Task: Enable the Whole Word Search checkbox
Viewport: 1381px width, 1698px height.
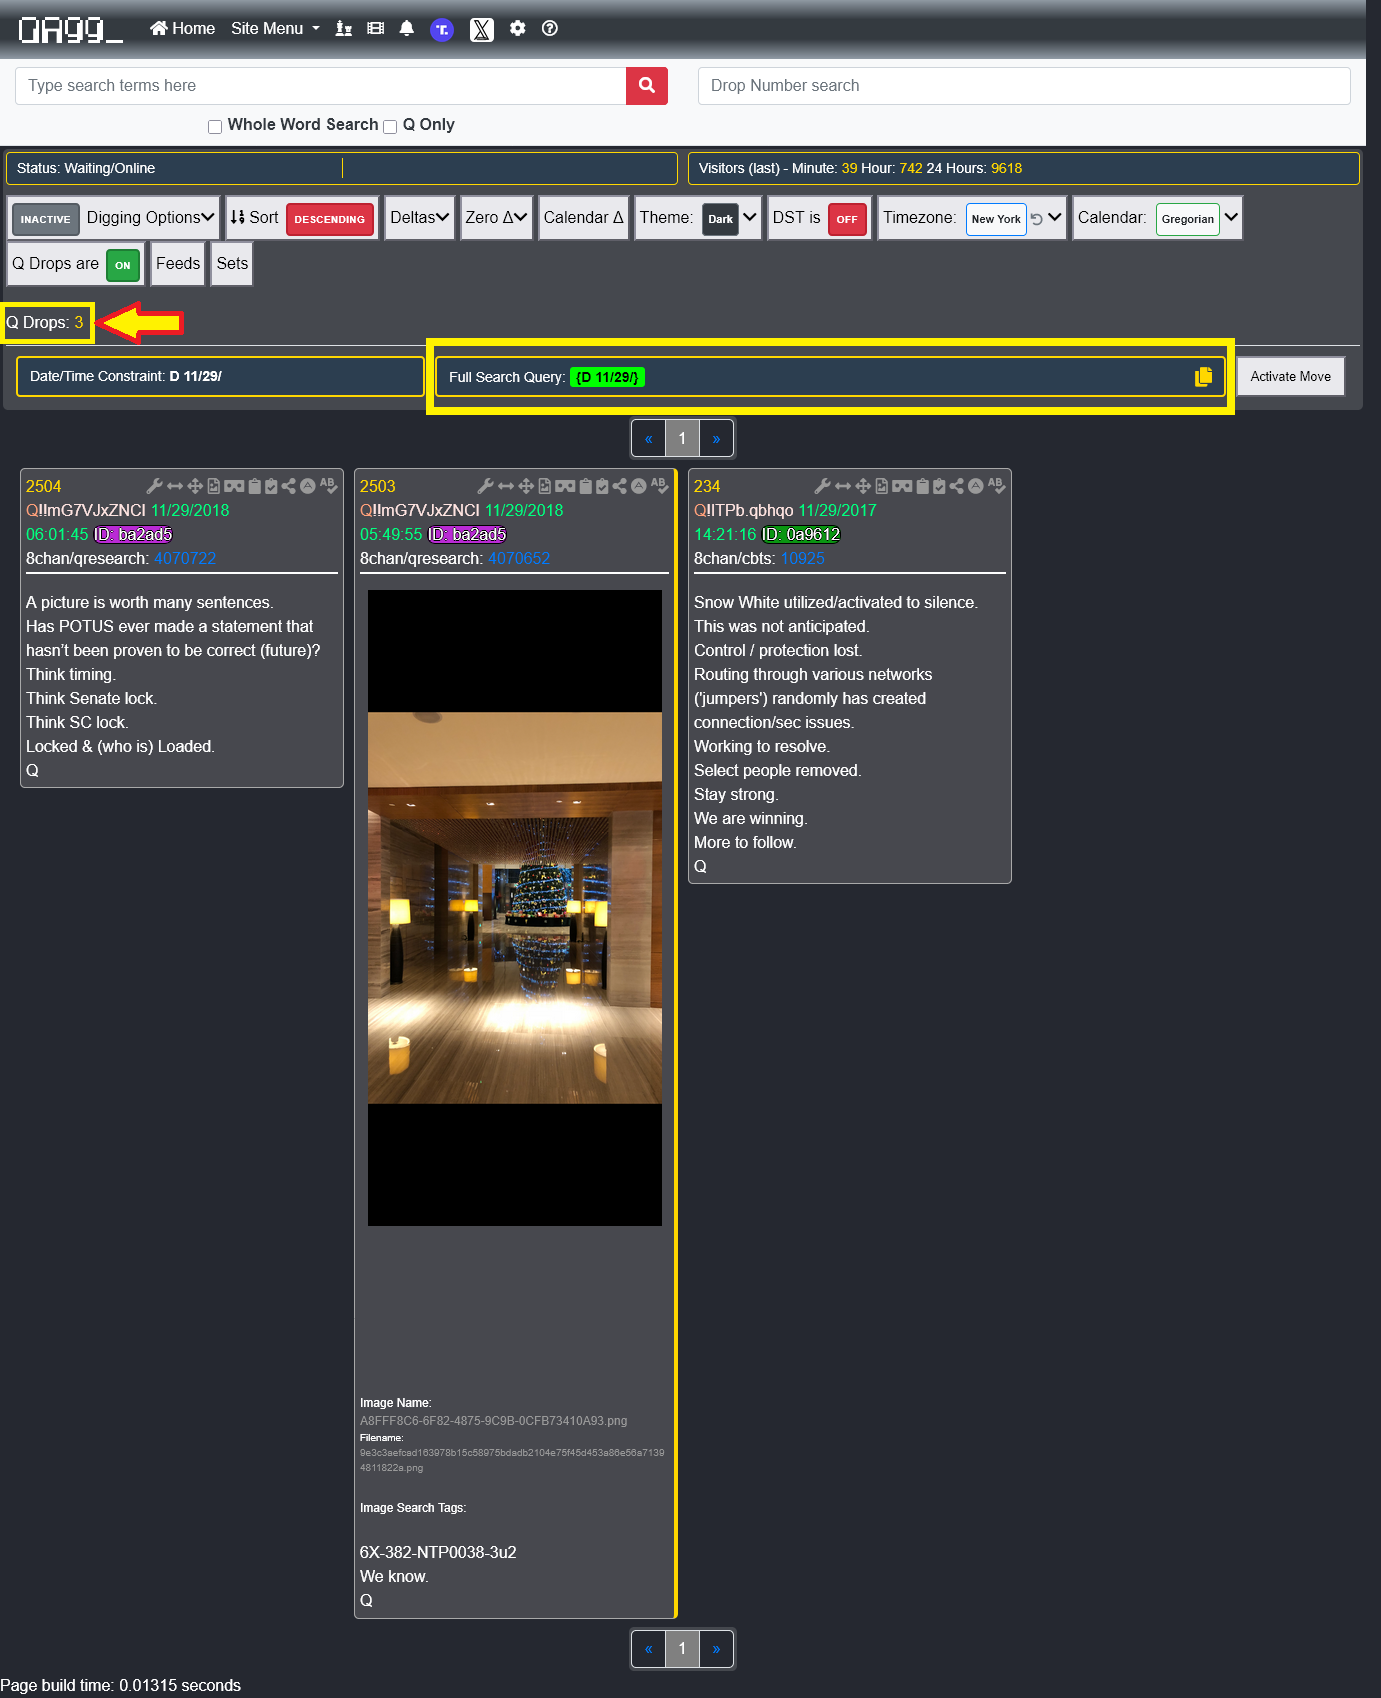Action: pos(215,126)
